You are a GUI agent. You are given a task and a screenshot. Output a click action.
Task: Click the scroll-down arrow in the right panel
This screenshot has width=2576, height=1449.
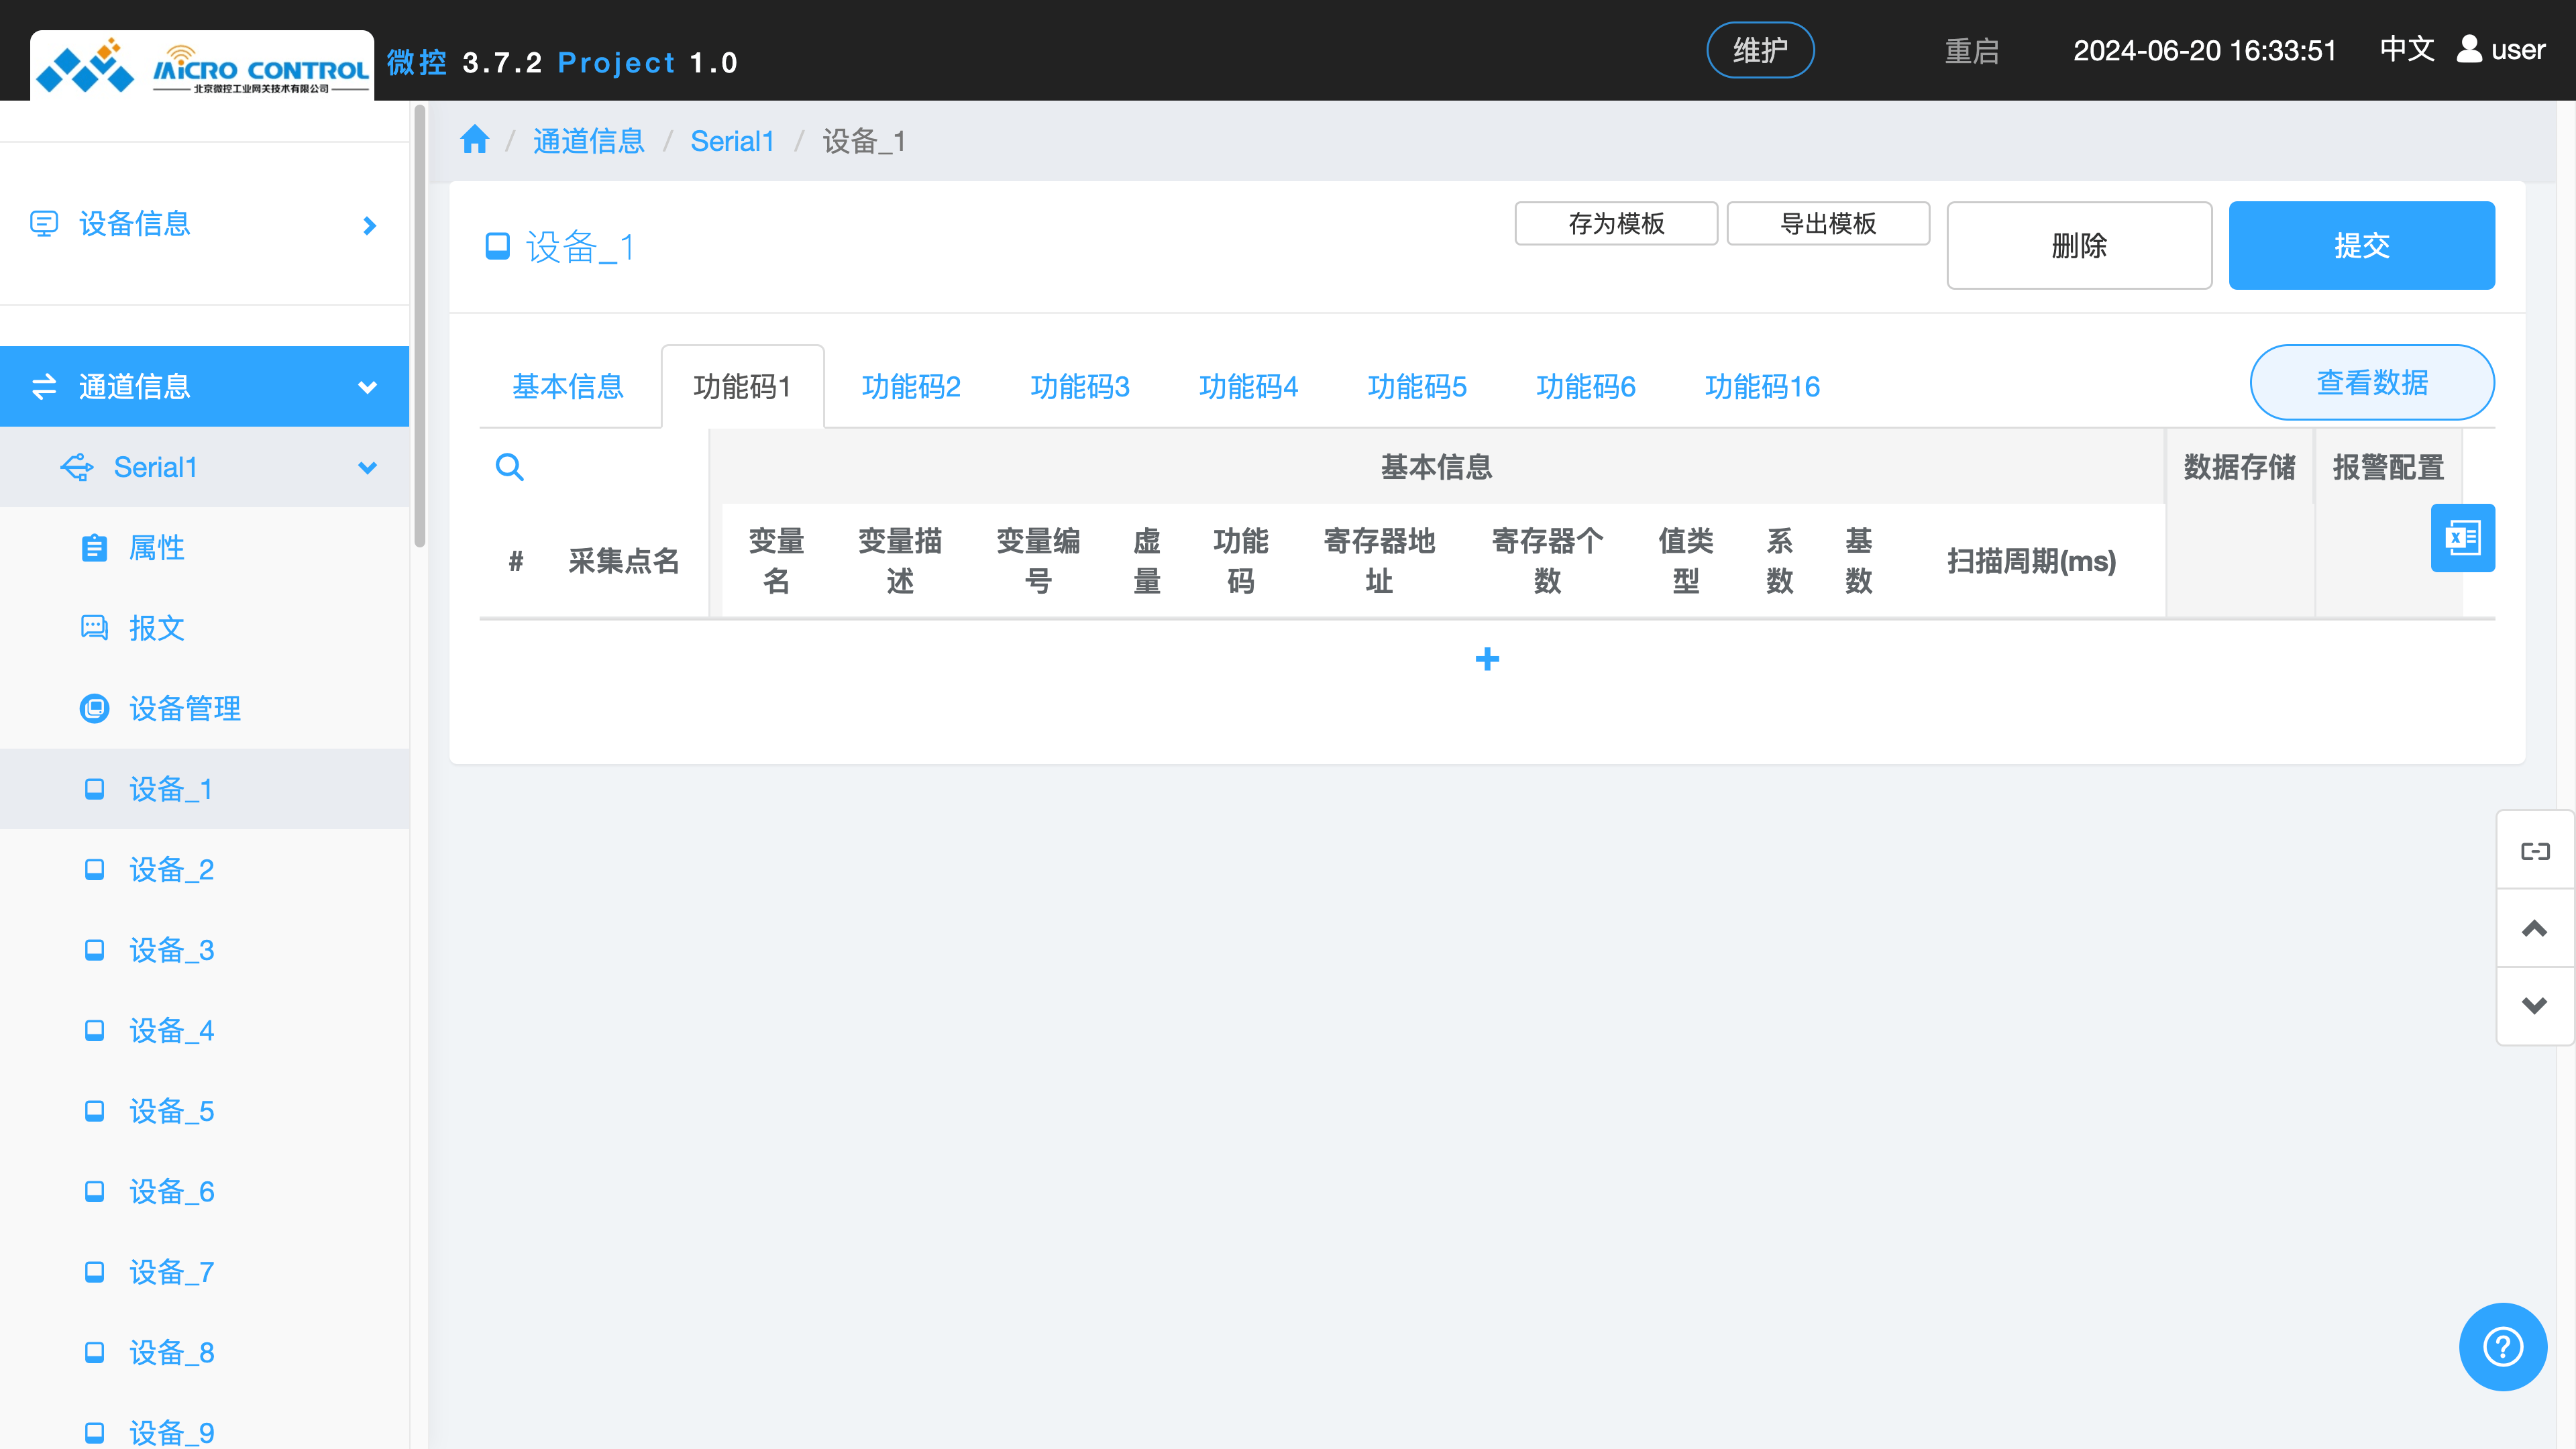2534,1006
